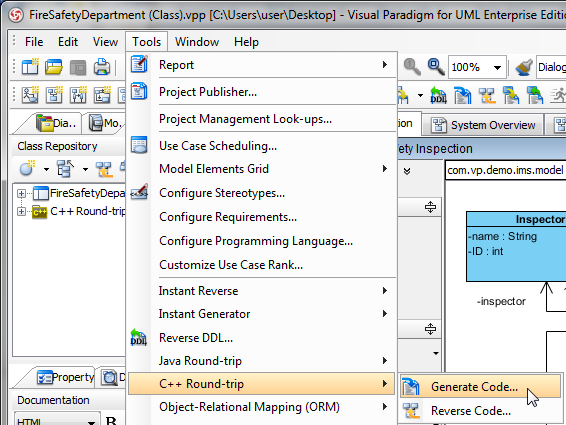This screenshot has width=566, height=425.
Task: Open the zoom percentage 100% dropdown
Action: click(x=497, y=68)
